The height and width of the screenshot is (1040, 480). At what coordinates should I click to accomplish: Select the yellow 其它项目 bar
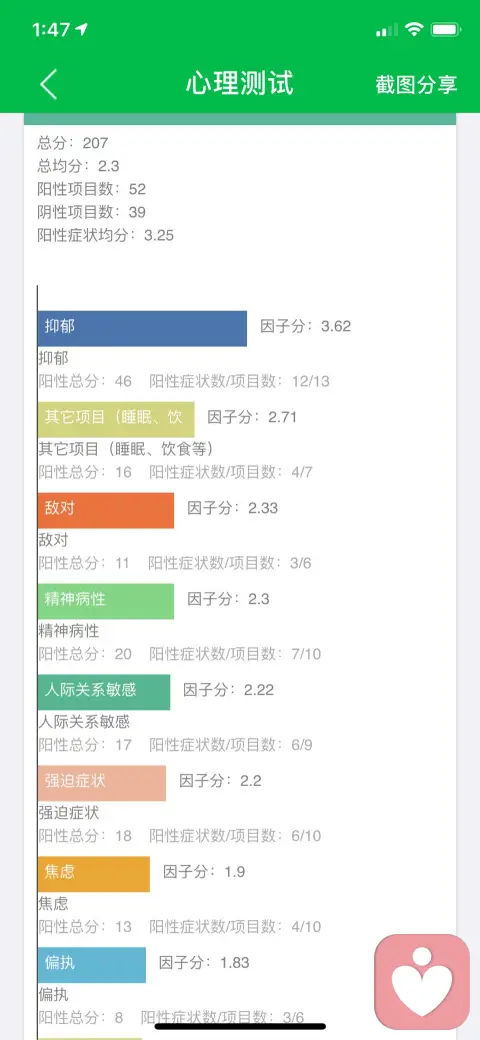click(116, 419)
